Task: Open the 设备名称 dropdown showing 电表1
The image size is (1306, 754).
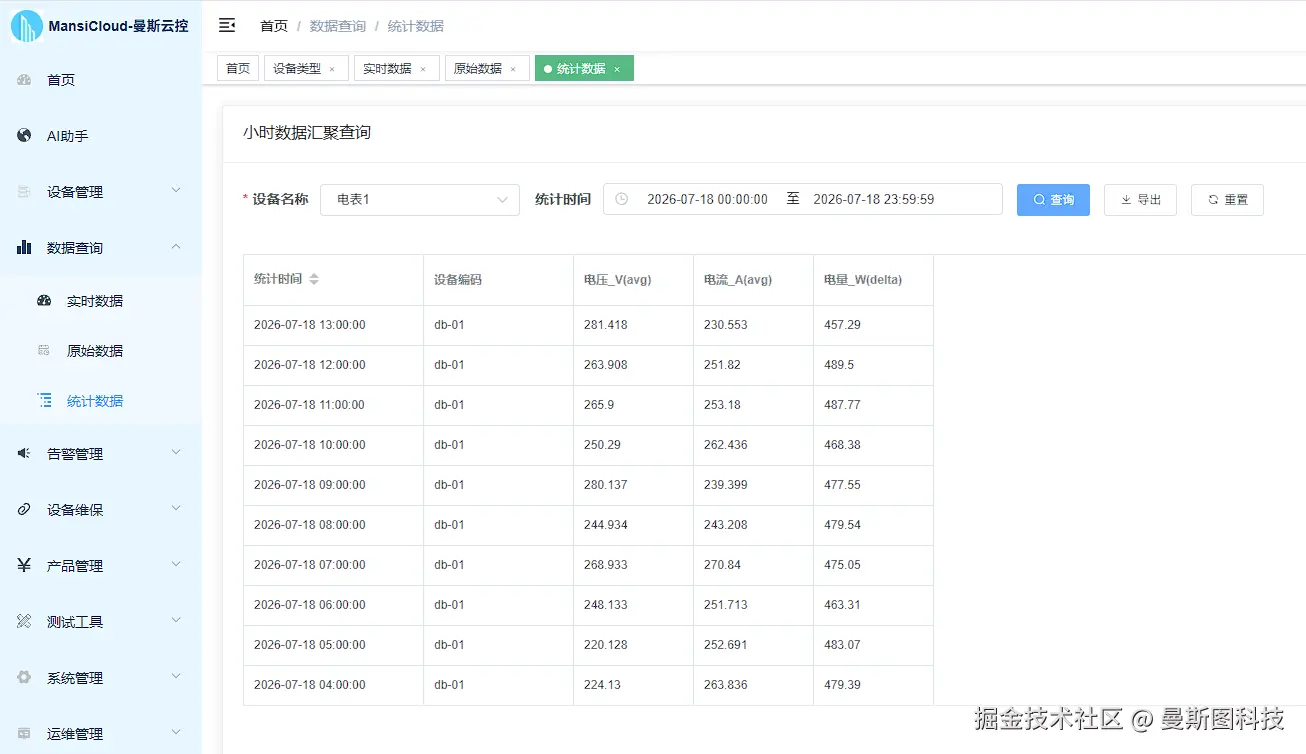Action: [420, 199]
